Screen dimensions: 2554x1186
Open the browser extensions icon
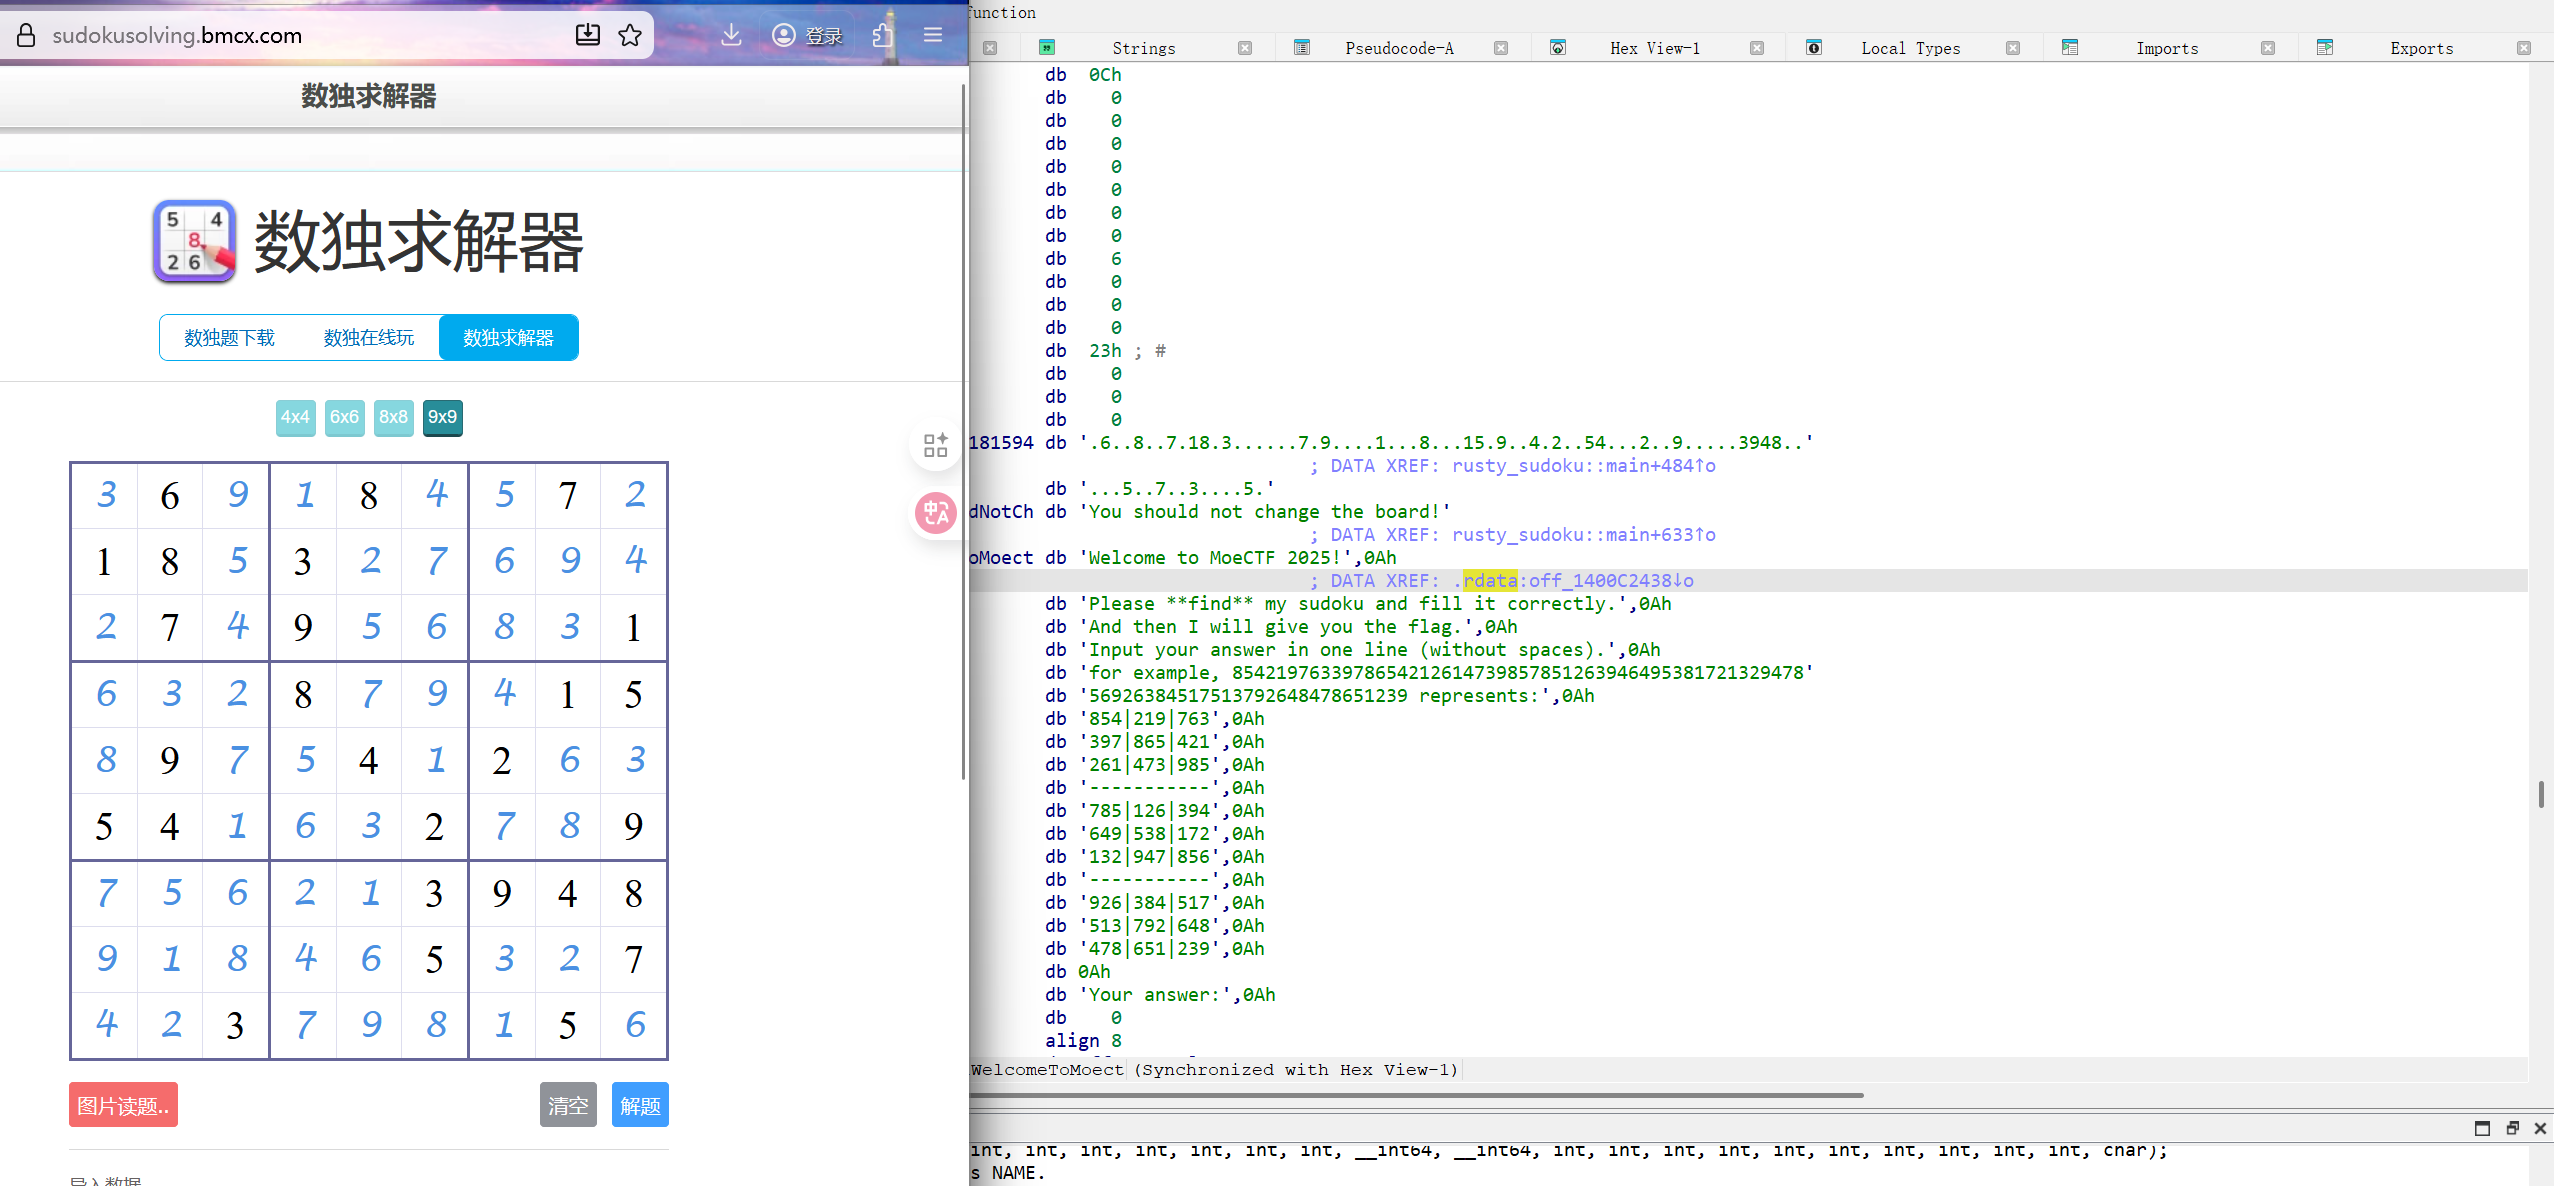(882, 36)
